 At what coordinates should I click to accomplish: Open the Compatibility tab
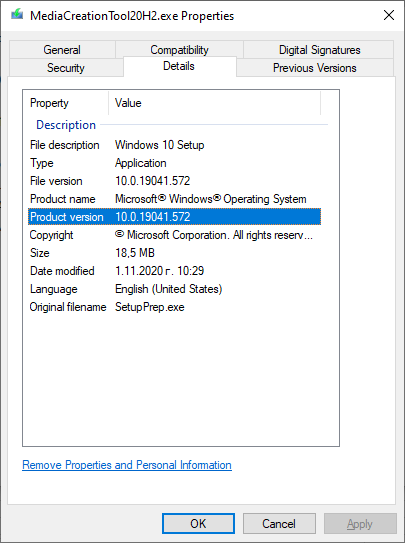pos(179,50)
